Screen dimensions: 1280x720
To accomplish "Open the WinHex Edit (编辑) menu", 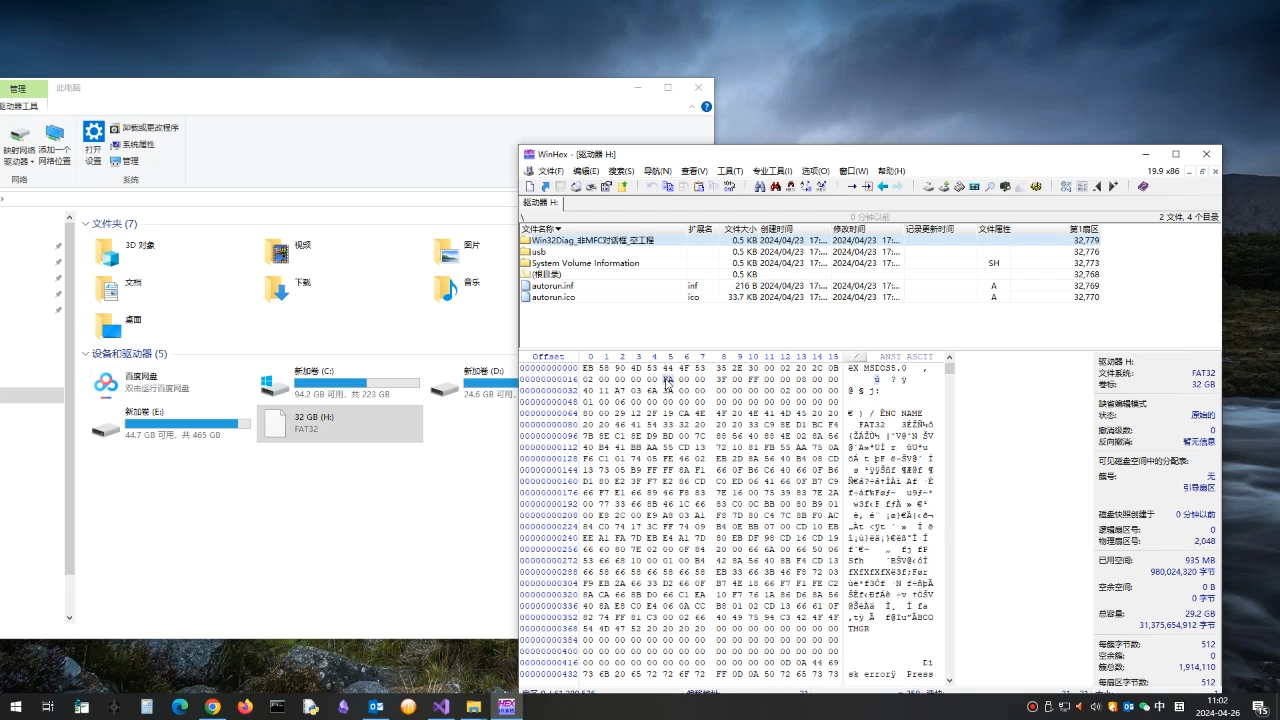I will [x=586, y=171].
